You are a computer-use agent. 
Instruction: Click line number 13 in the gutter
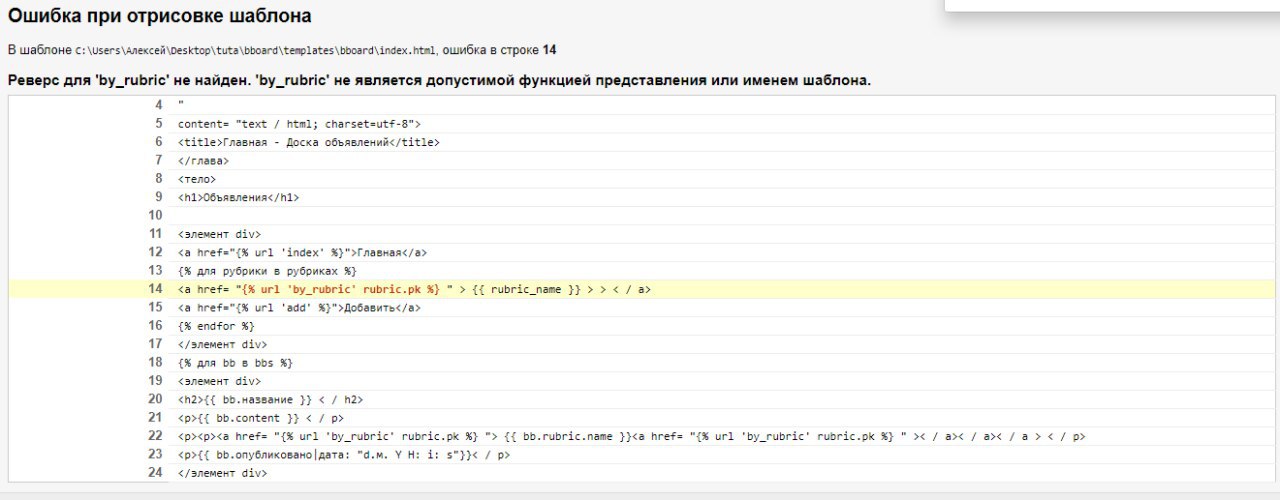155,270
